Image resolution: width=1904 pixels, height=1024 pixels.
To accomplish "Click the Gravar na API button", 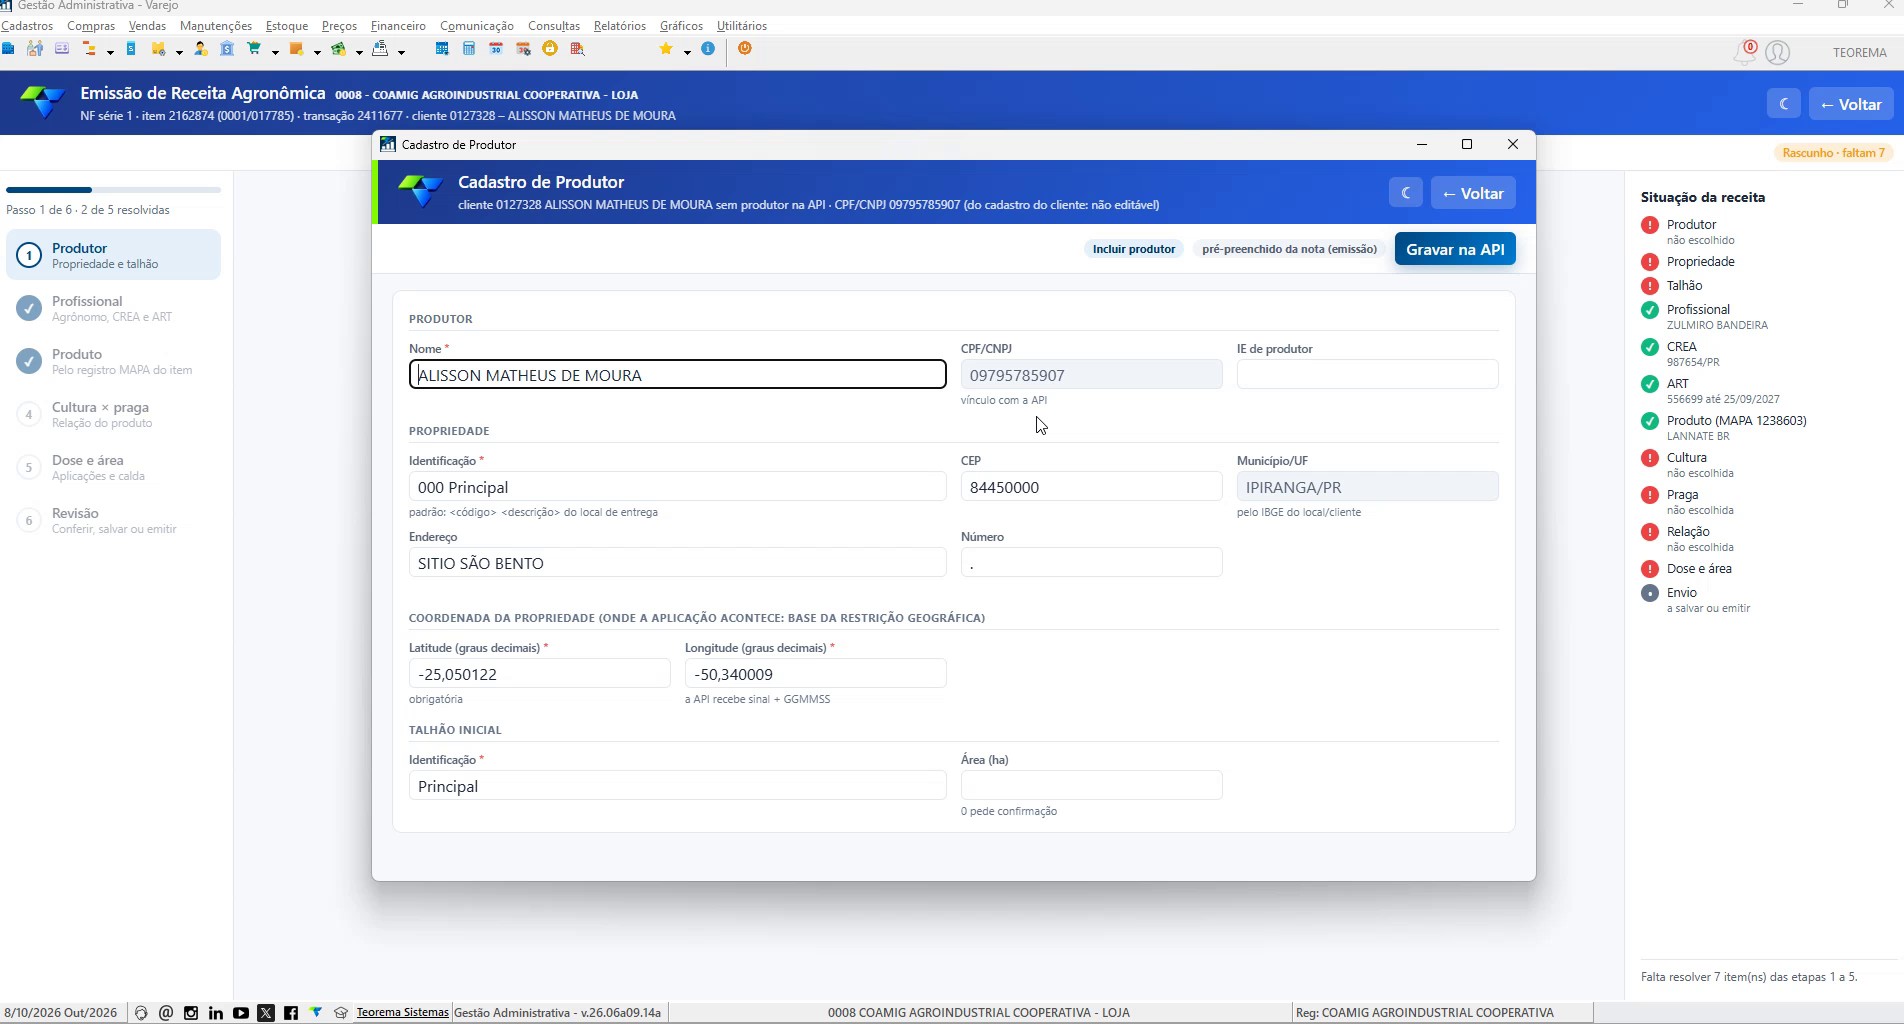I will (1455, 249).
